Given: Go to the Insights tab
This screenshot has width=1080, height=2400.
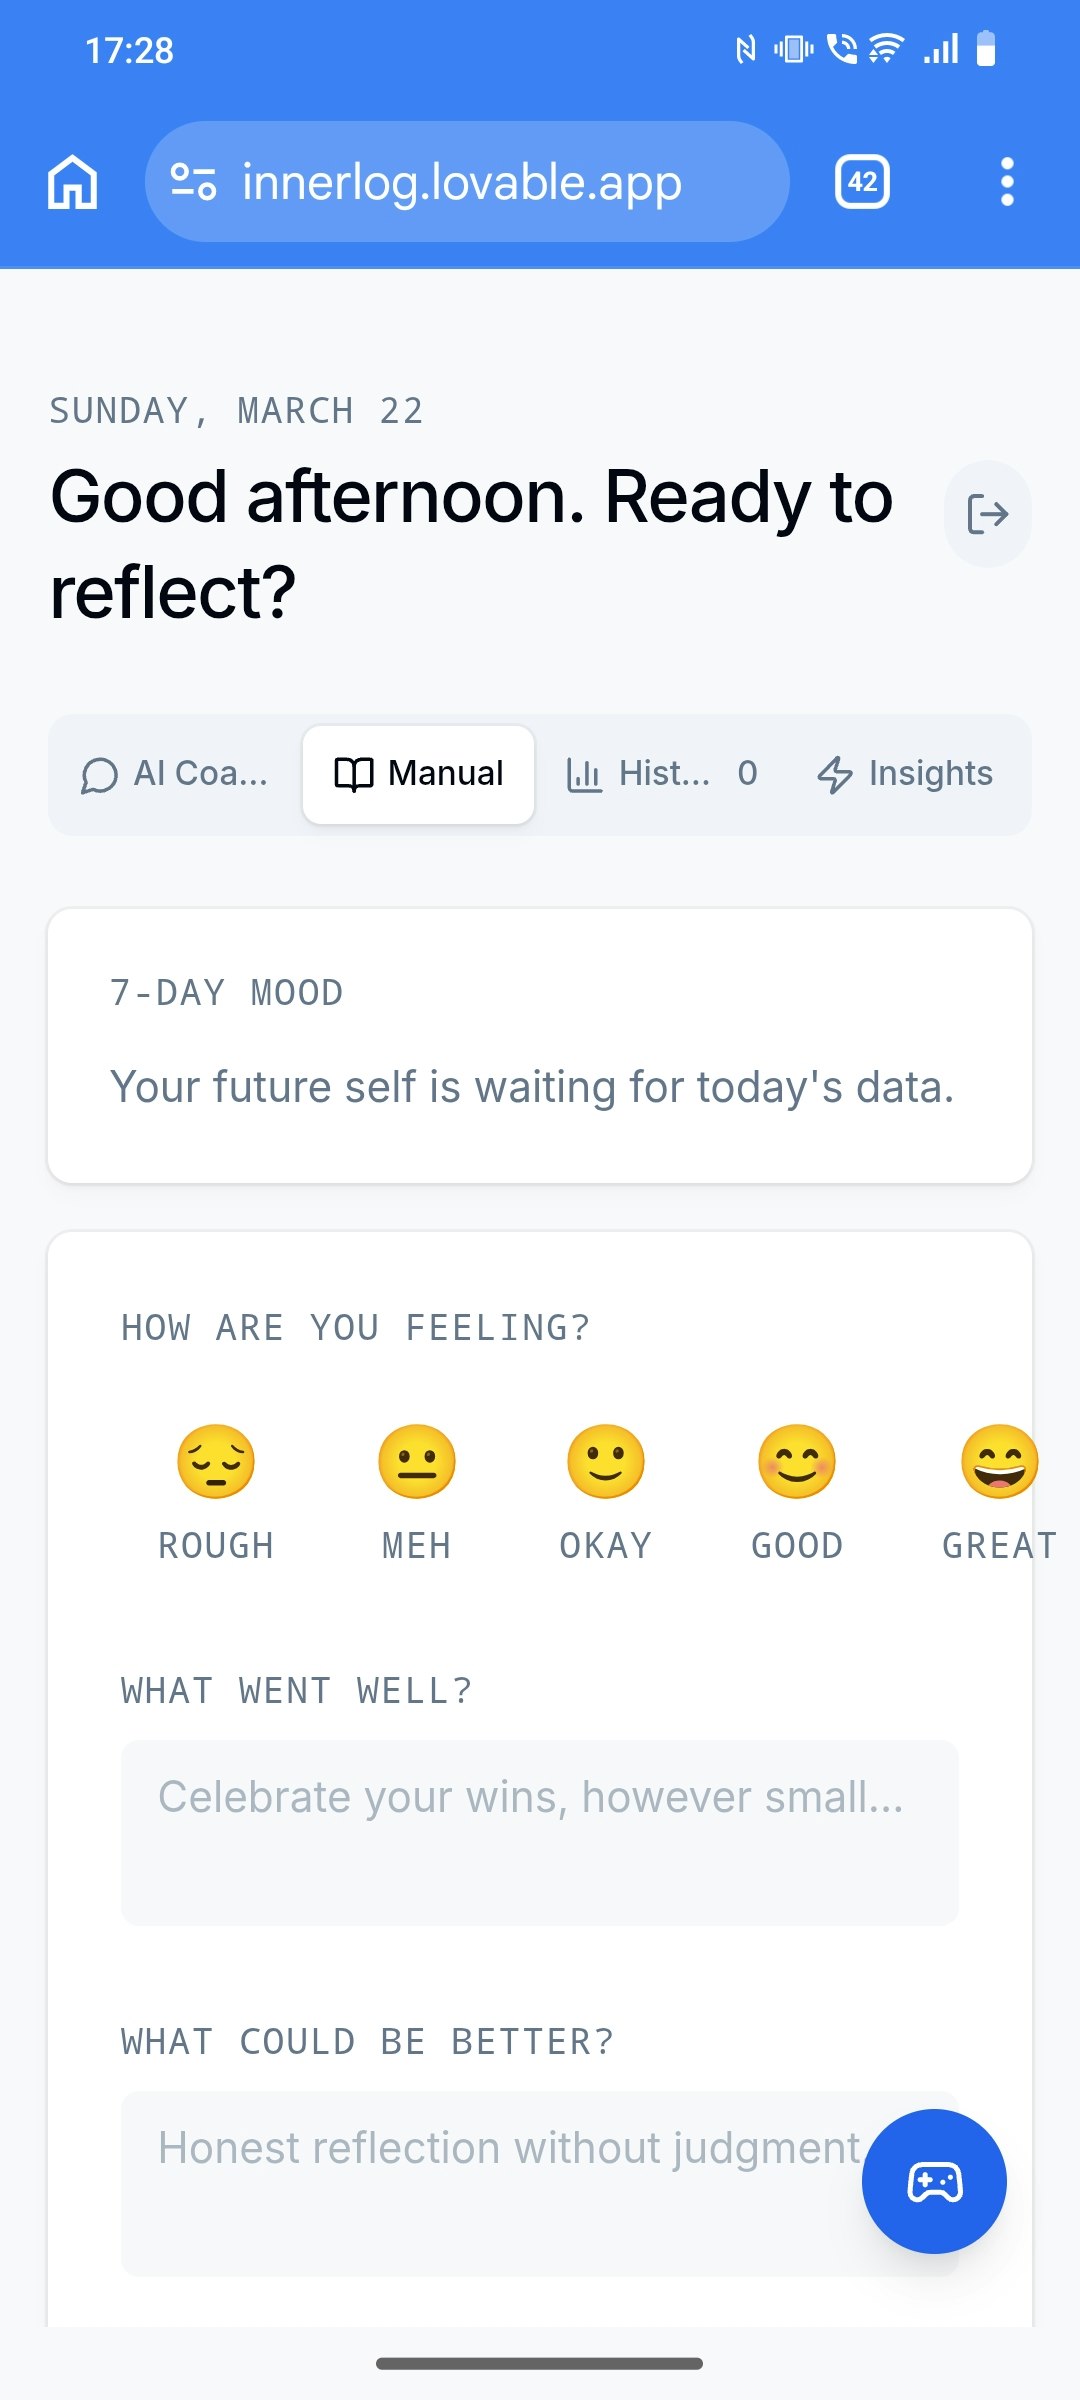Looking at the screenshot, I should [x=905, y=774].
